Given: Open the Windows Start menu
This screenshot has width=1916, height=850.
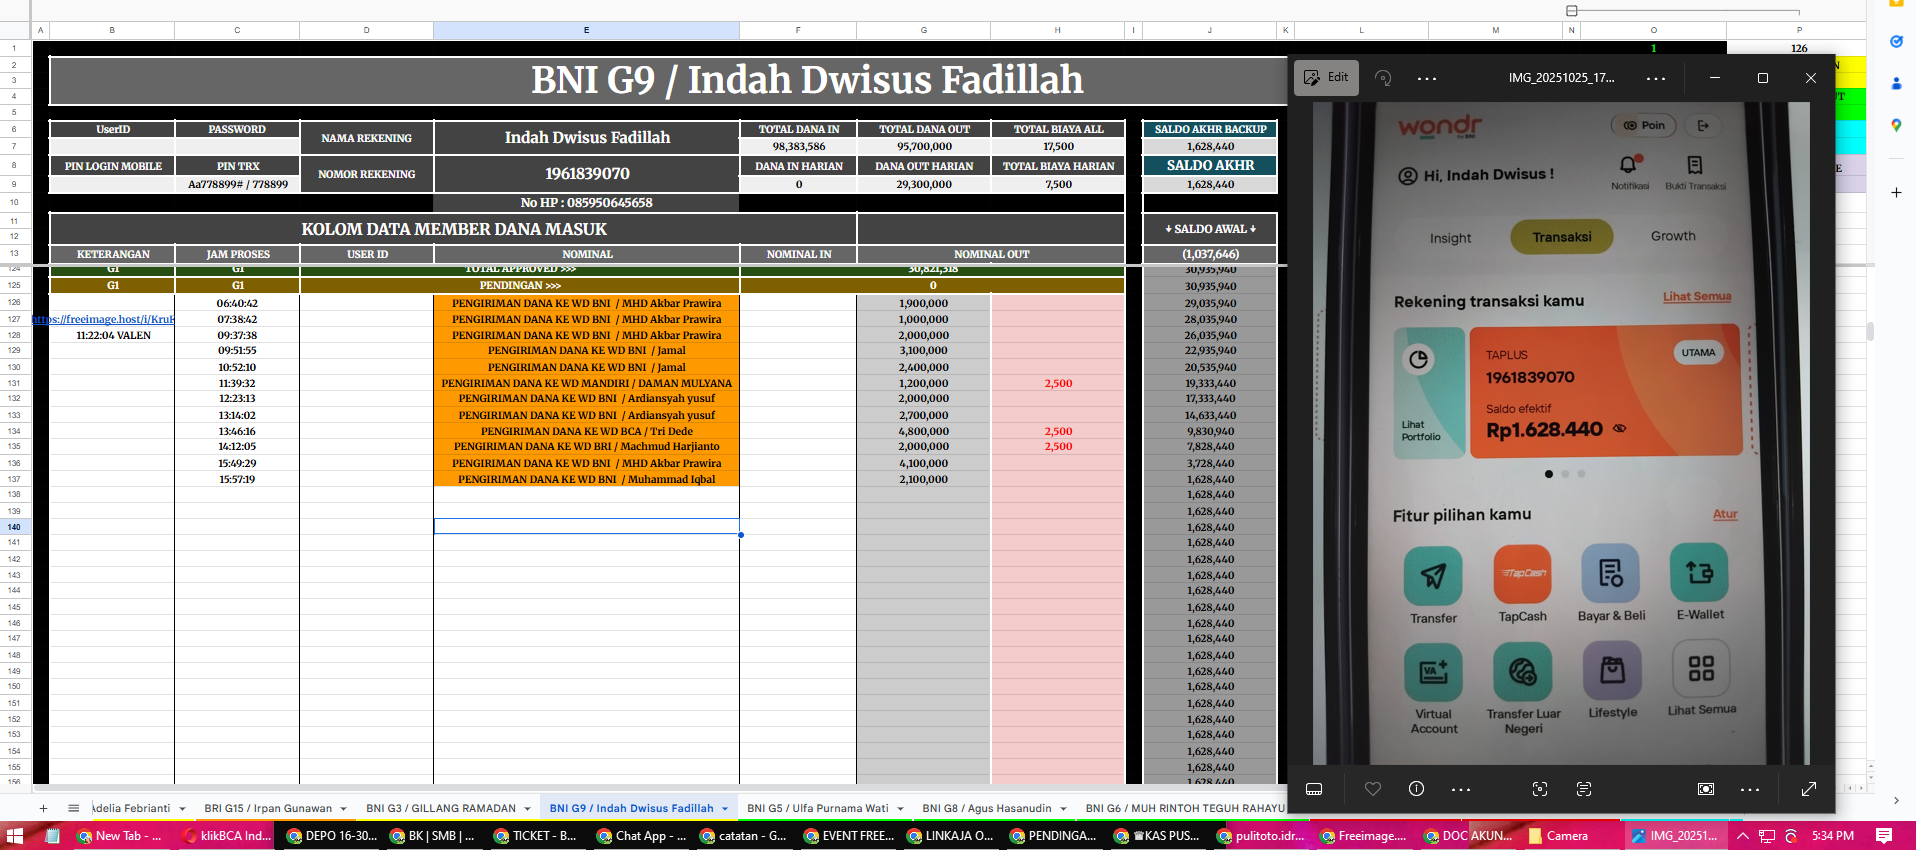Looking at the screenshot, I should pos(15,835).
